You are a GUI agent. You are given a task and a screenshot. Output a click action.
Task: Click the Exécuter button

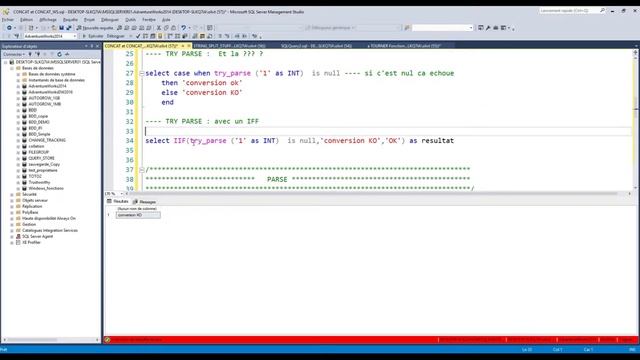pyautogui.click(x=93, y=36)
